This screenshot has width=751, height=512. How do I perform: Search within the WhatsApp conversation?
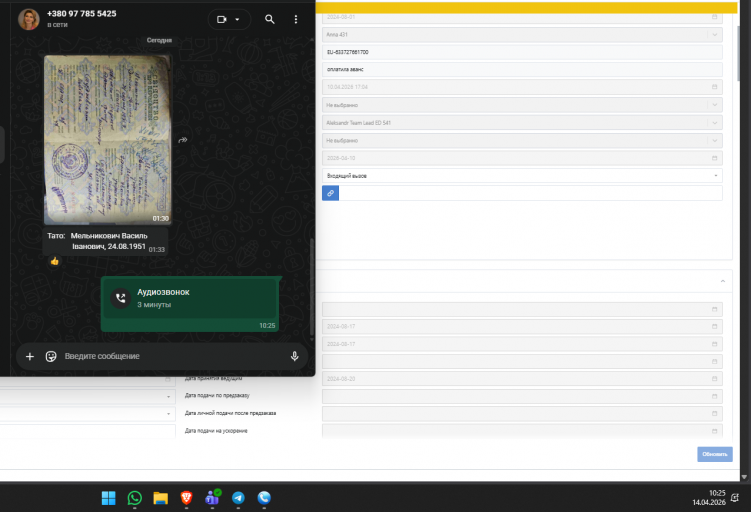(x=270, y=19)
